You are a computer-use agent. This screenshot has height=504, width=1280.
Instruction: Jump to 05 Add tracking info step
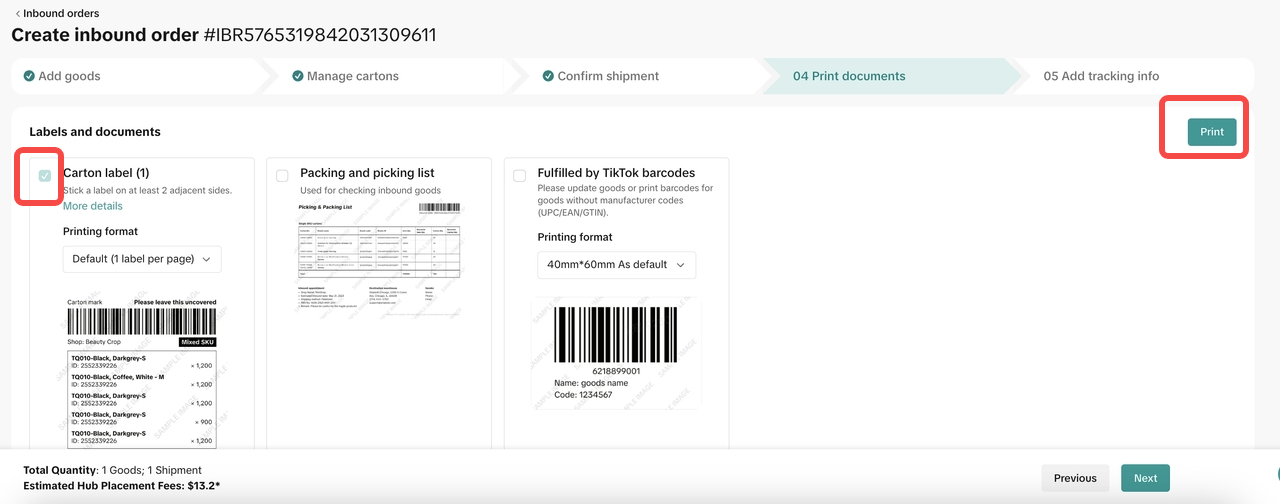[1101, 76]
